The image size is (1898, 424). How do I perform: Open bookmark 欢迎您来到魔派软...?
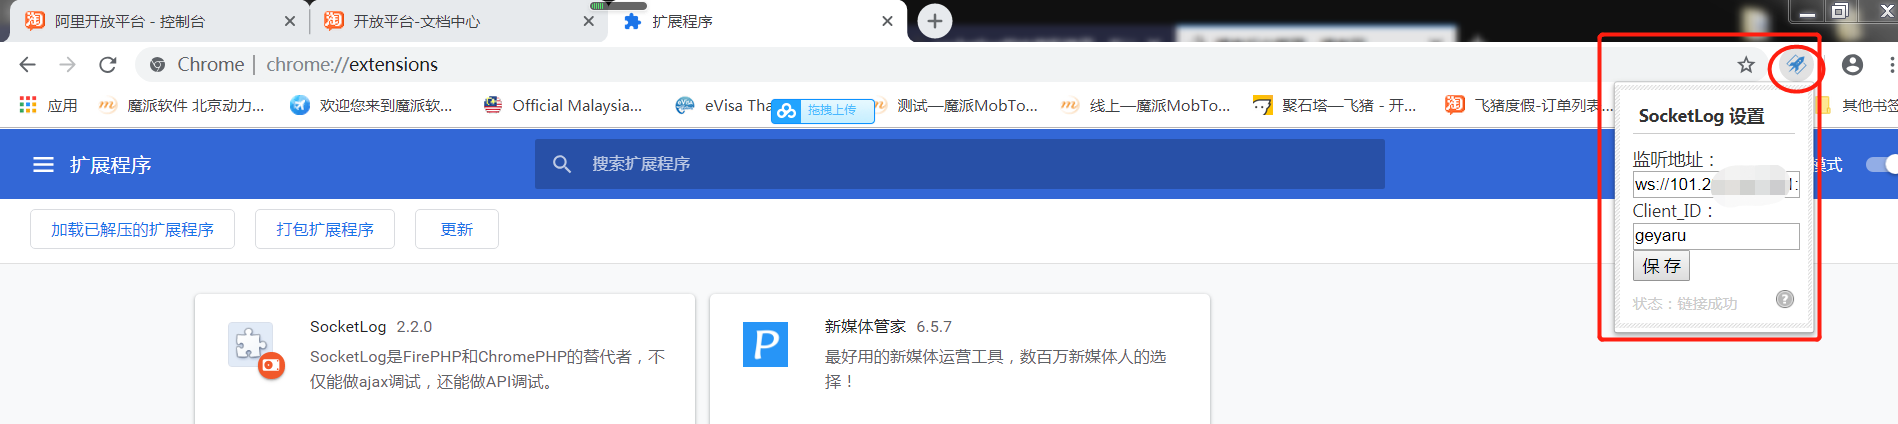point(371,105)
